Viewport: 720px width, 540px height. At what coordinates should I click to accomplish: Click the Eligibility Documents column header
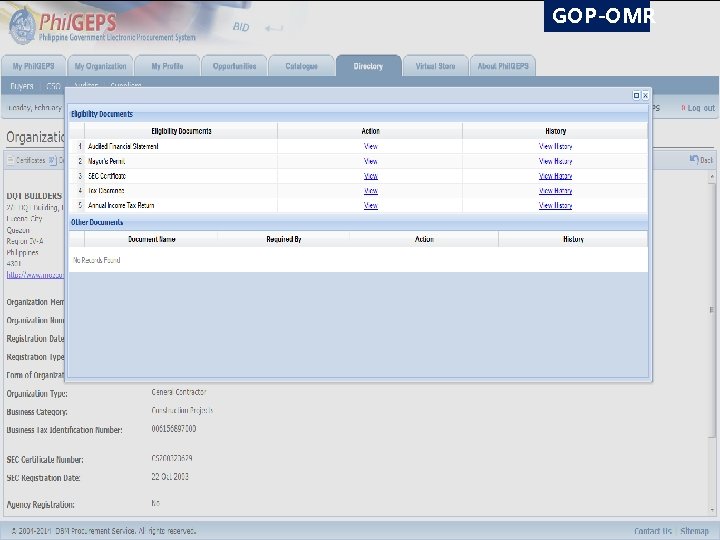tap(181, 131)
